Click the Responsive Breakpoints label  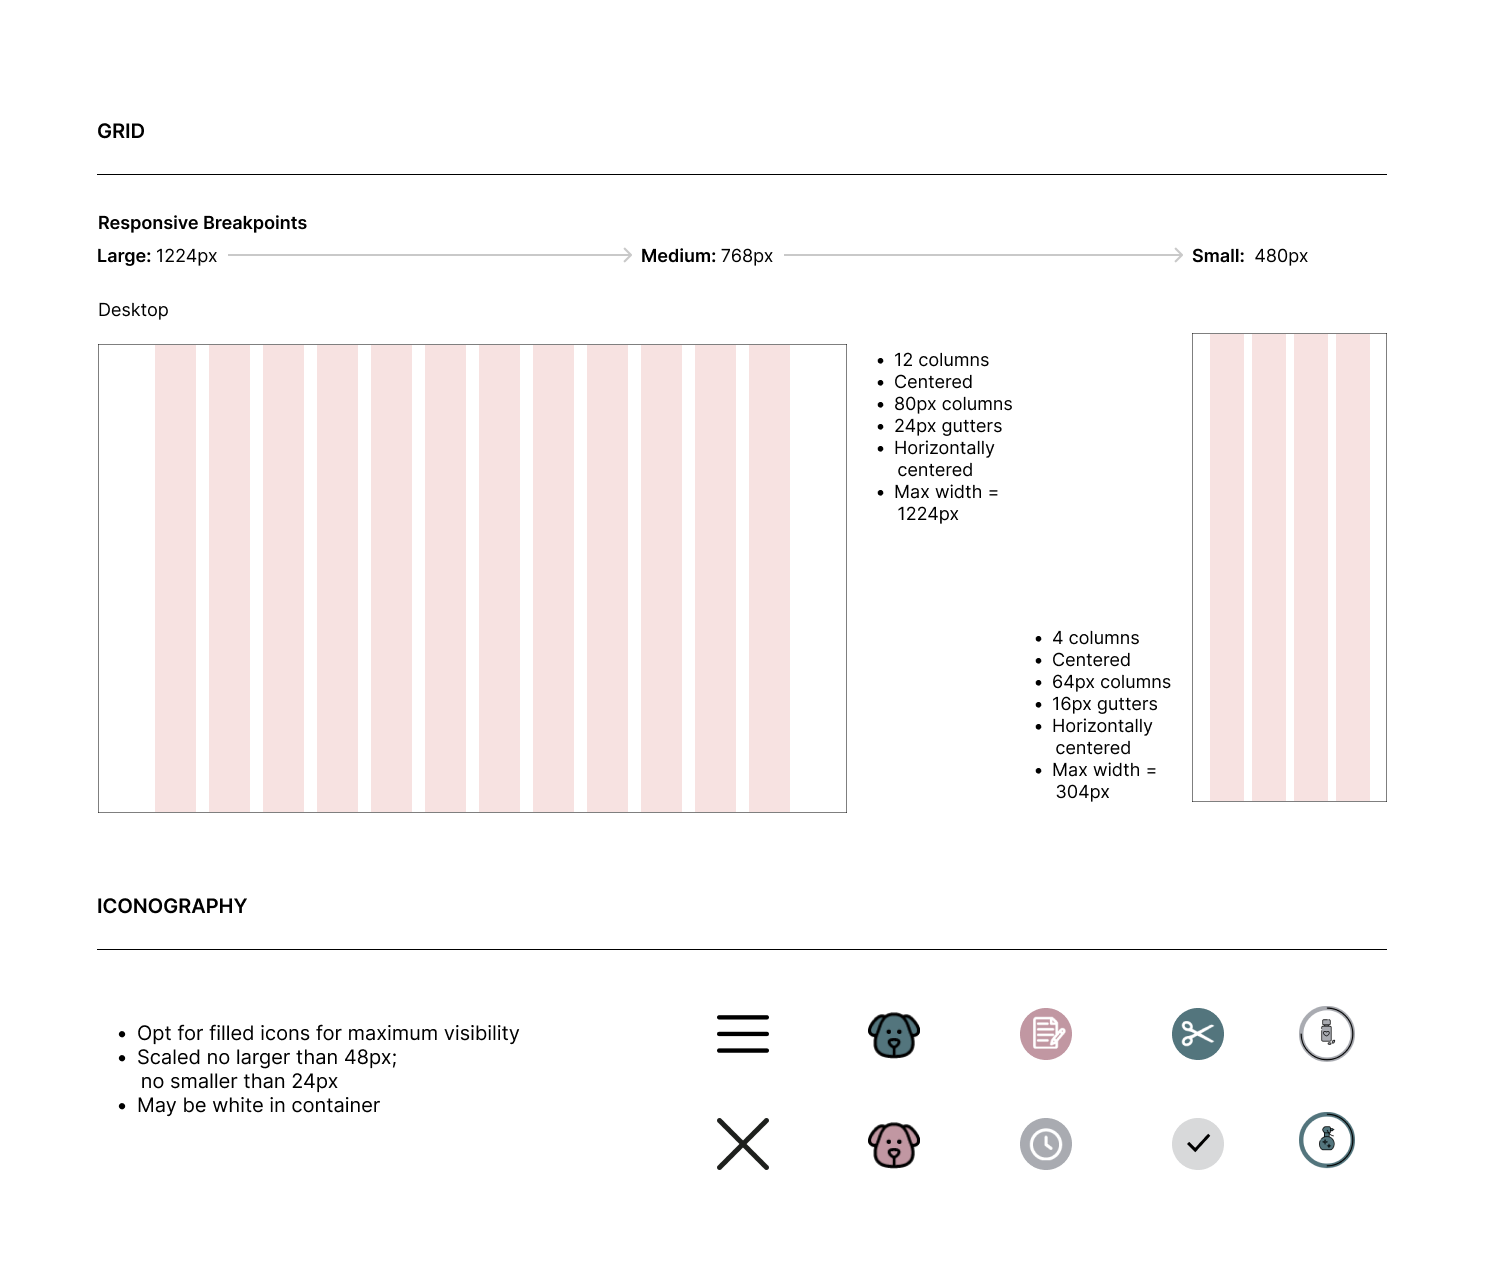(x=202, y=223)
